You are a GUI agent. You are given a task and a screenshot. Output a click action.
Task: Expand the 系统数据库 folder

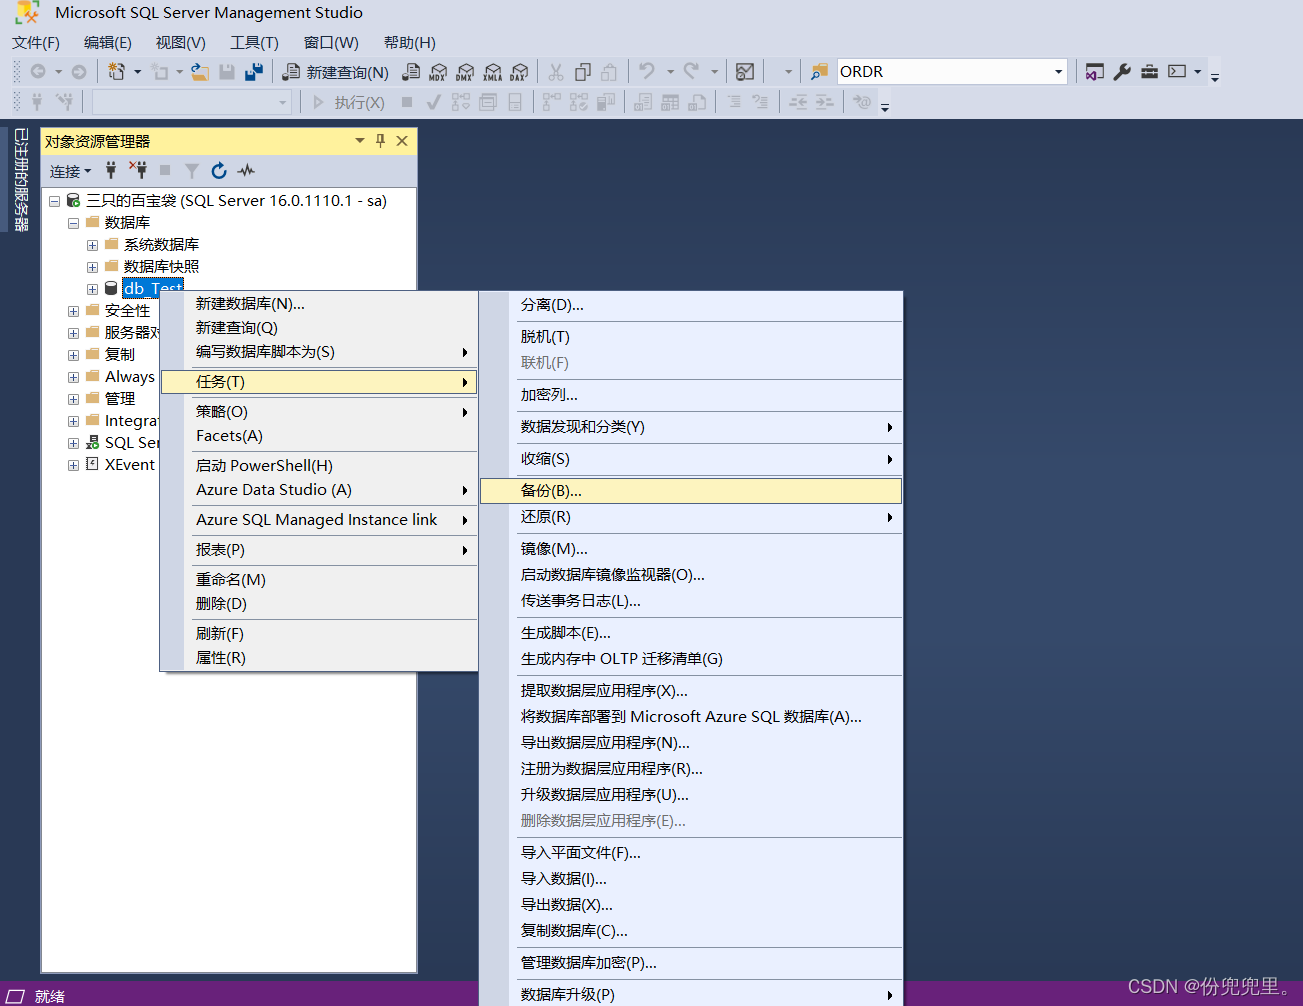click(x=92, y=245)
